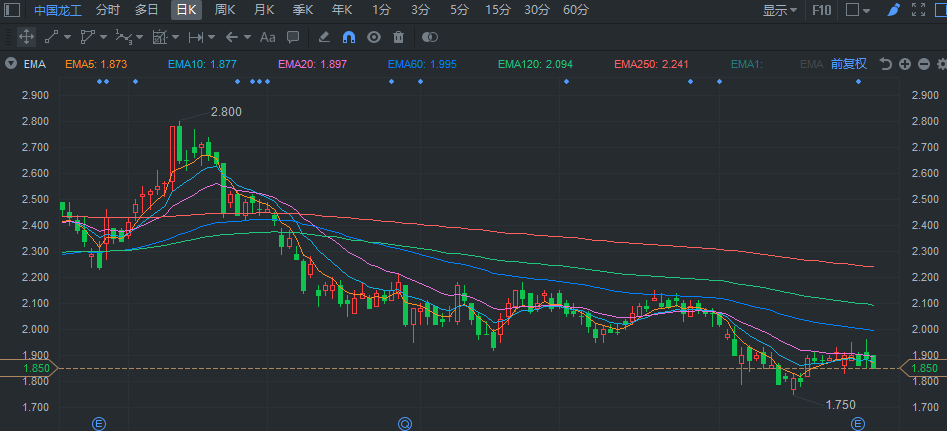This screenshot has width=947, height=431.
Task: Select the polygon shape drawing tool
Action: point(88,37)
